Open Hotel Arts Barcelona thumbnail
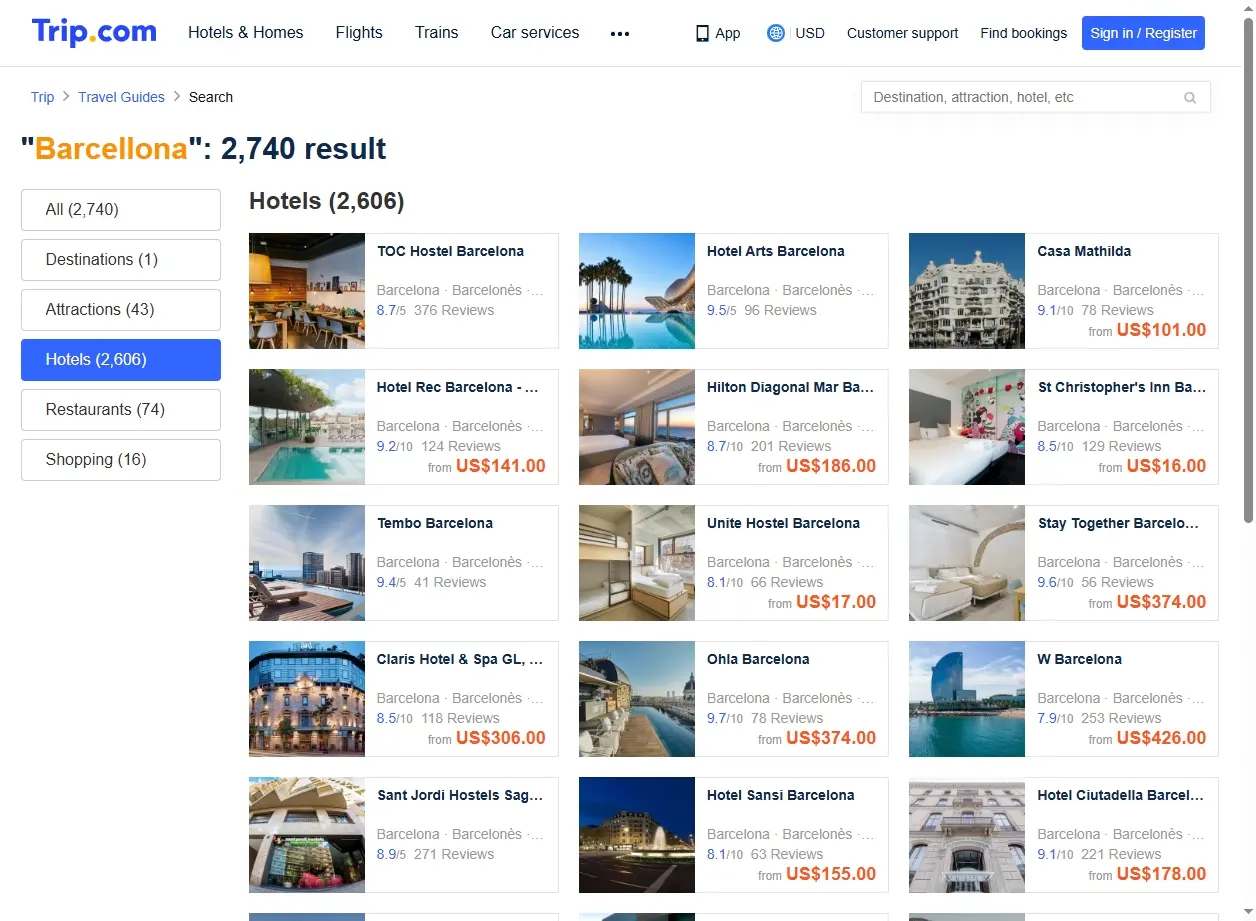The width and height of the screenshot is (1256, 921). click(x=637, y=291)
